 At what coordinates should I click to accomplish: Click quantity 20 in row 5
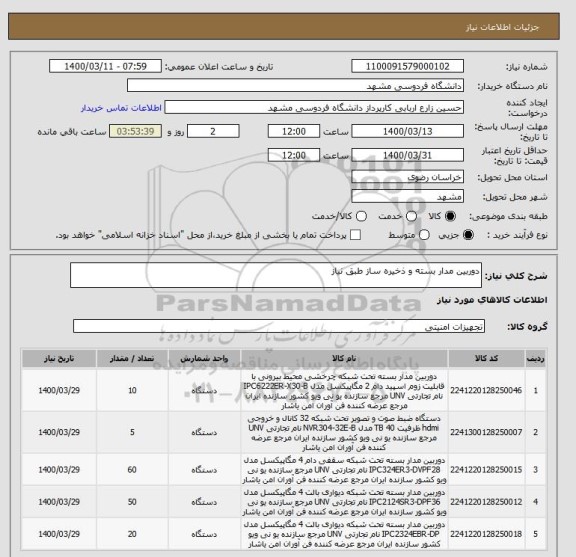pyautogui.click(x=132, y=534)
